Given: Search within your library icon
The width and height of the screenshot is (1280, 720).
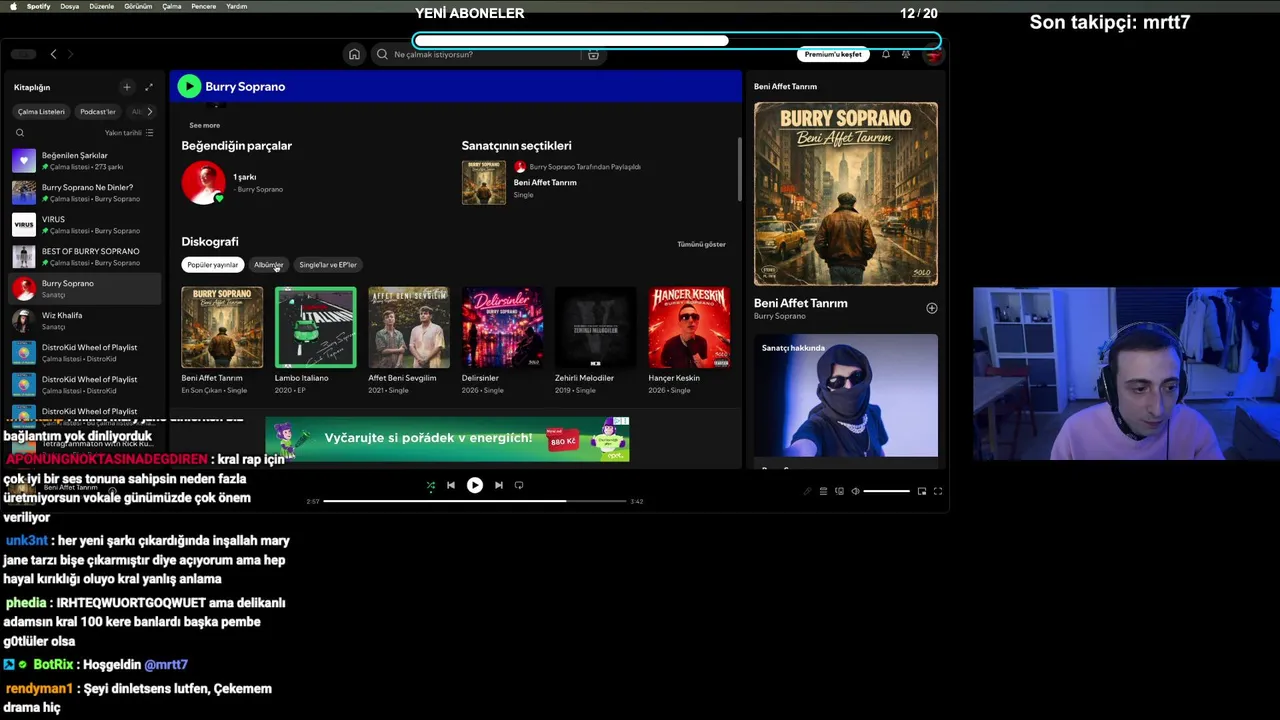Looking at the screenshot, I should coord(20,132).
